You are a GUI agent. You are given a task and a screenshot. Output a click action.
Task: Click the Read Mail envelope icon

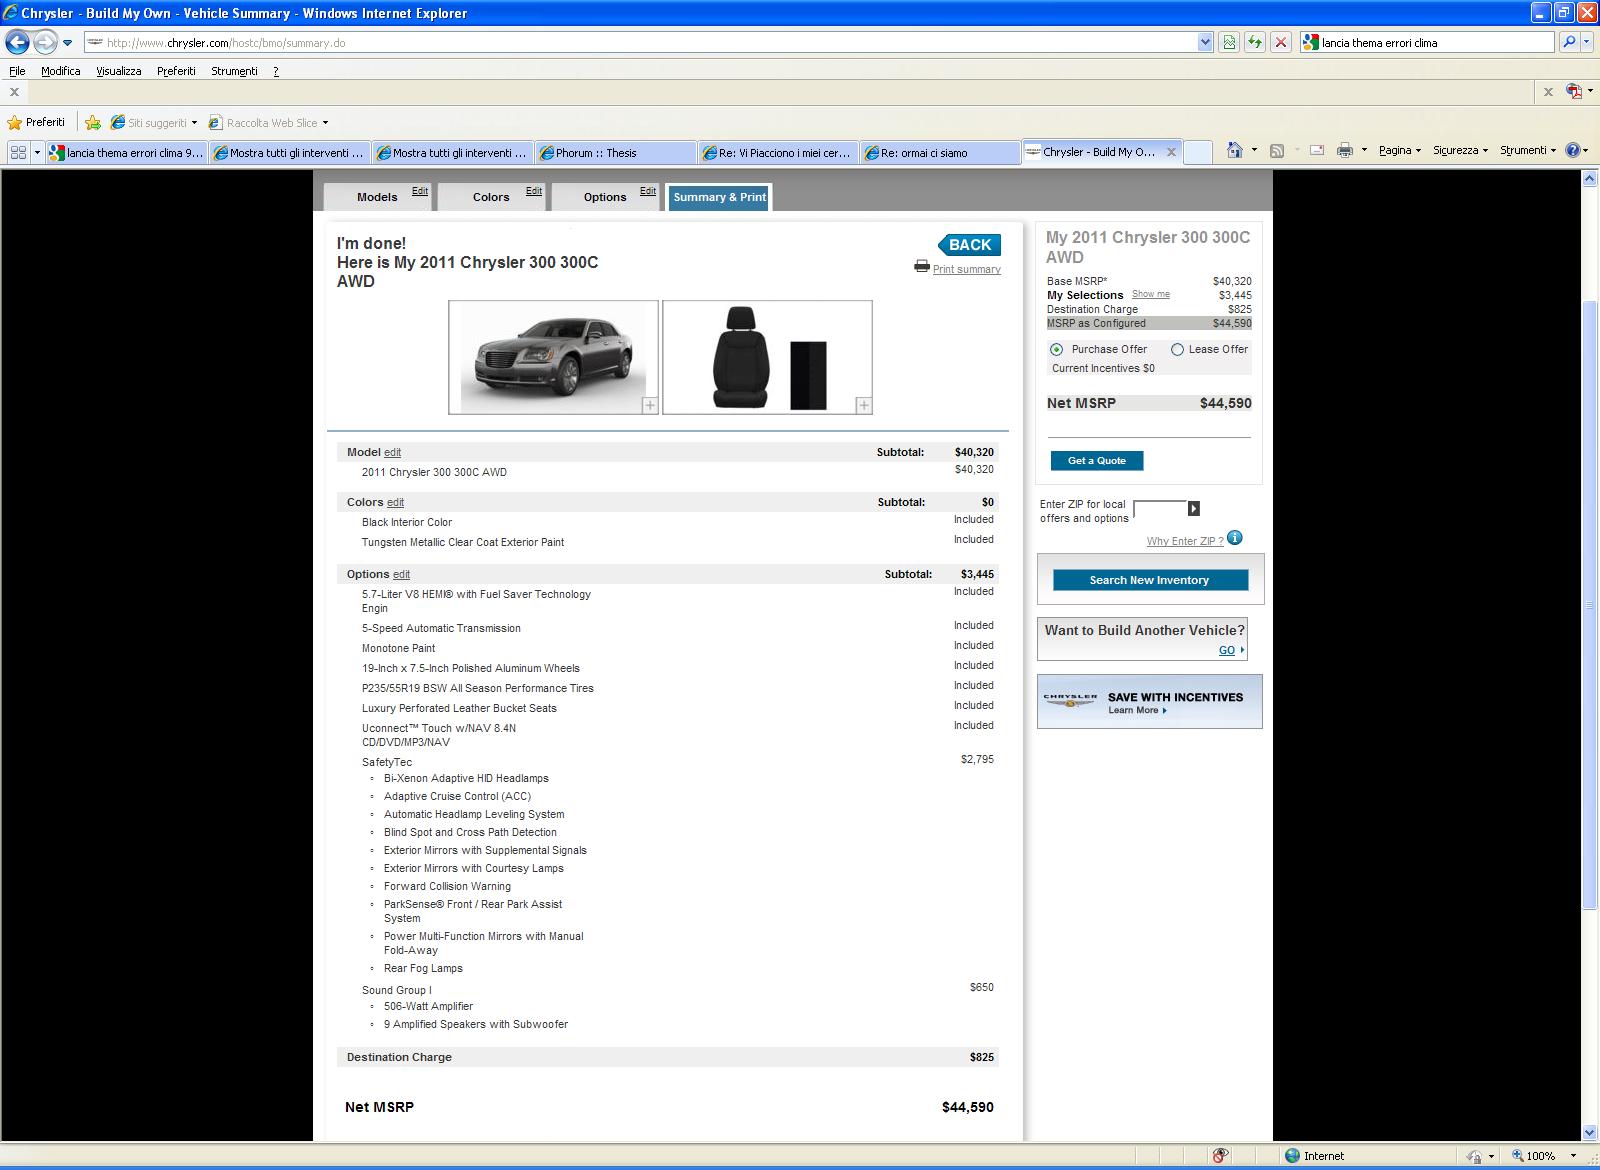pos(1317,150)
